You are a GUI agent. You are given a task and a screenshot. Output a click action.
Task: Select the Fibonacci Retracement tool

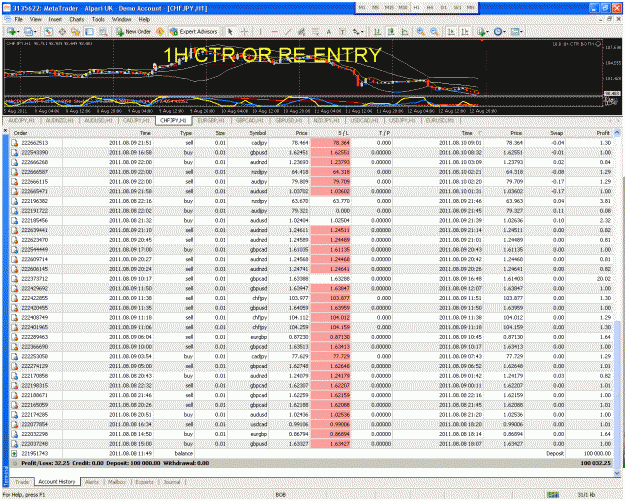click(315, 31)
